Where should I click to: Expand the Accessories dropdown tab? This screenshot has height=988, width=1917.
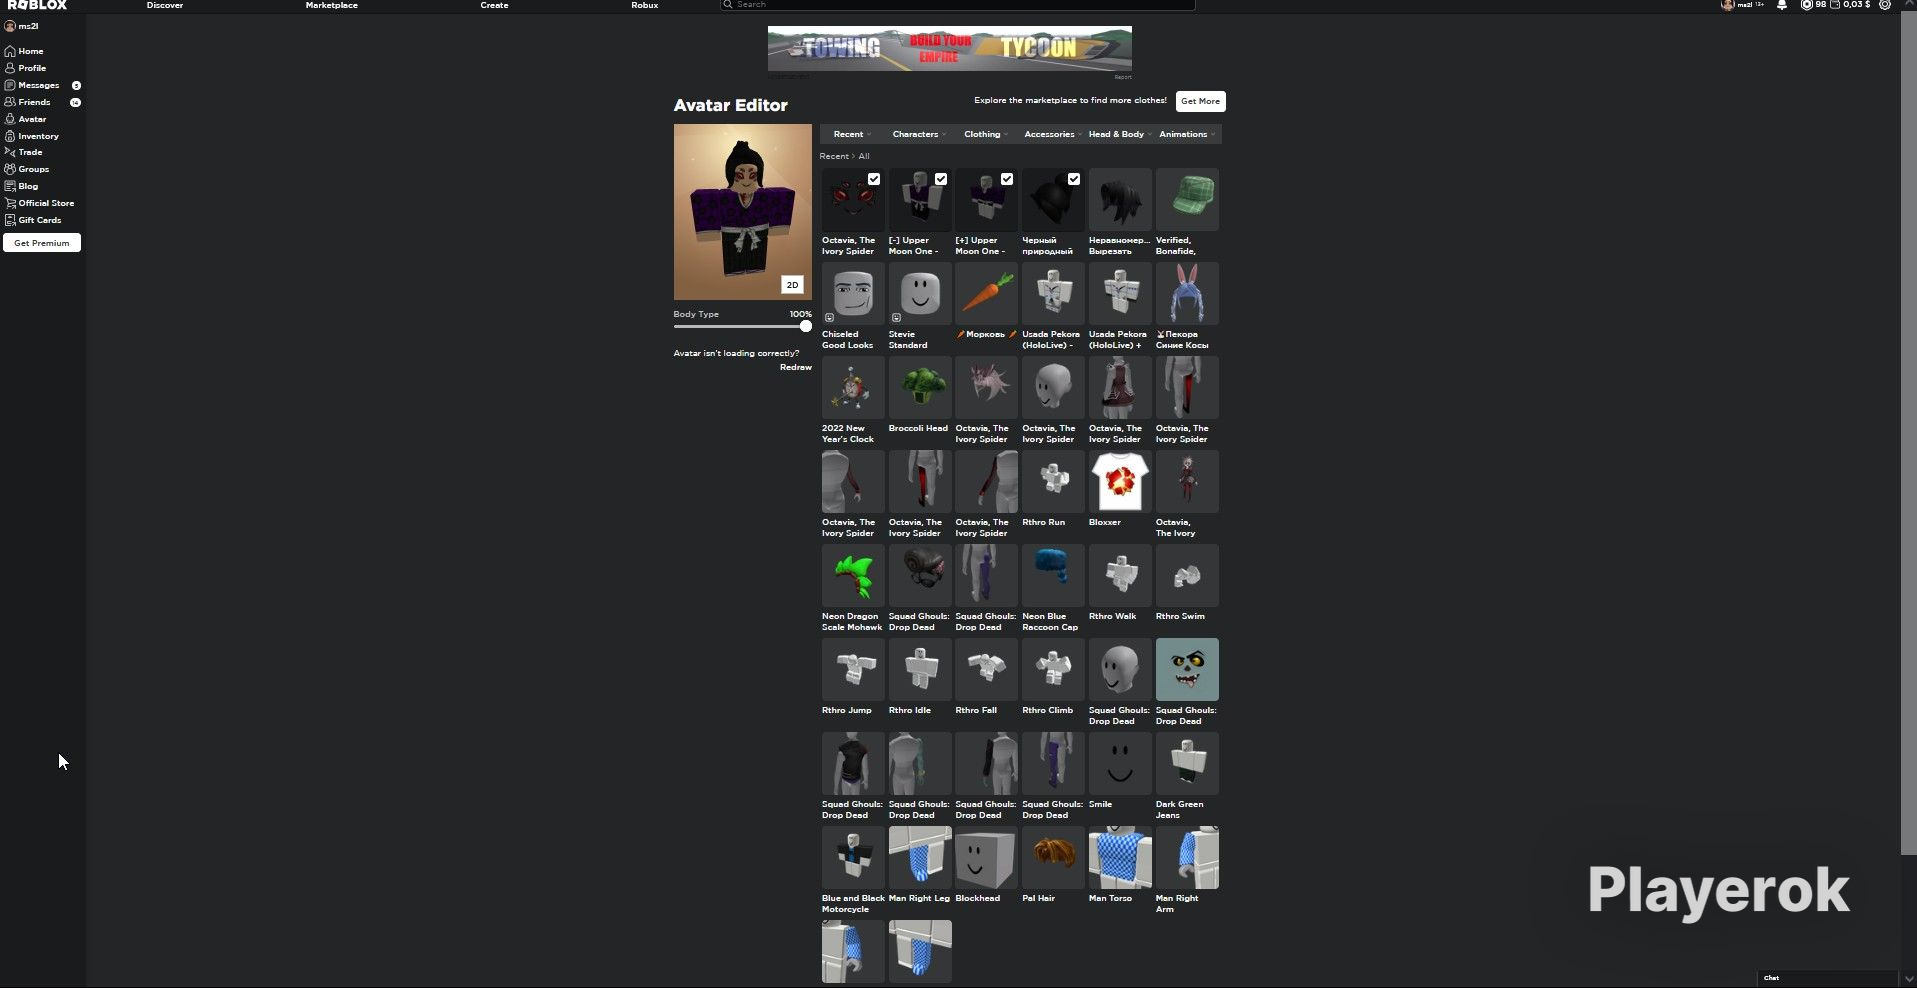pyautogui.click(x=1052, y=134)
